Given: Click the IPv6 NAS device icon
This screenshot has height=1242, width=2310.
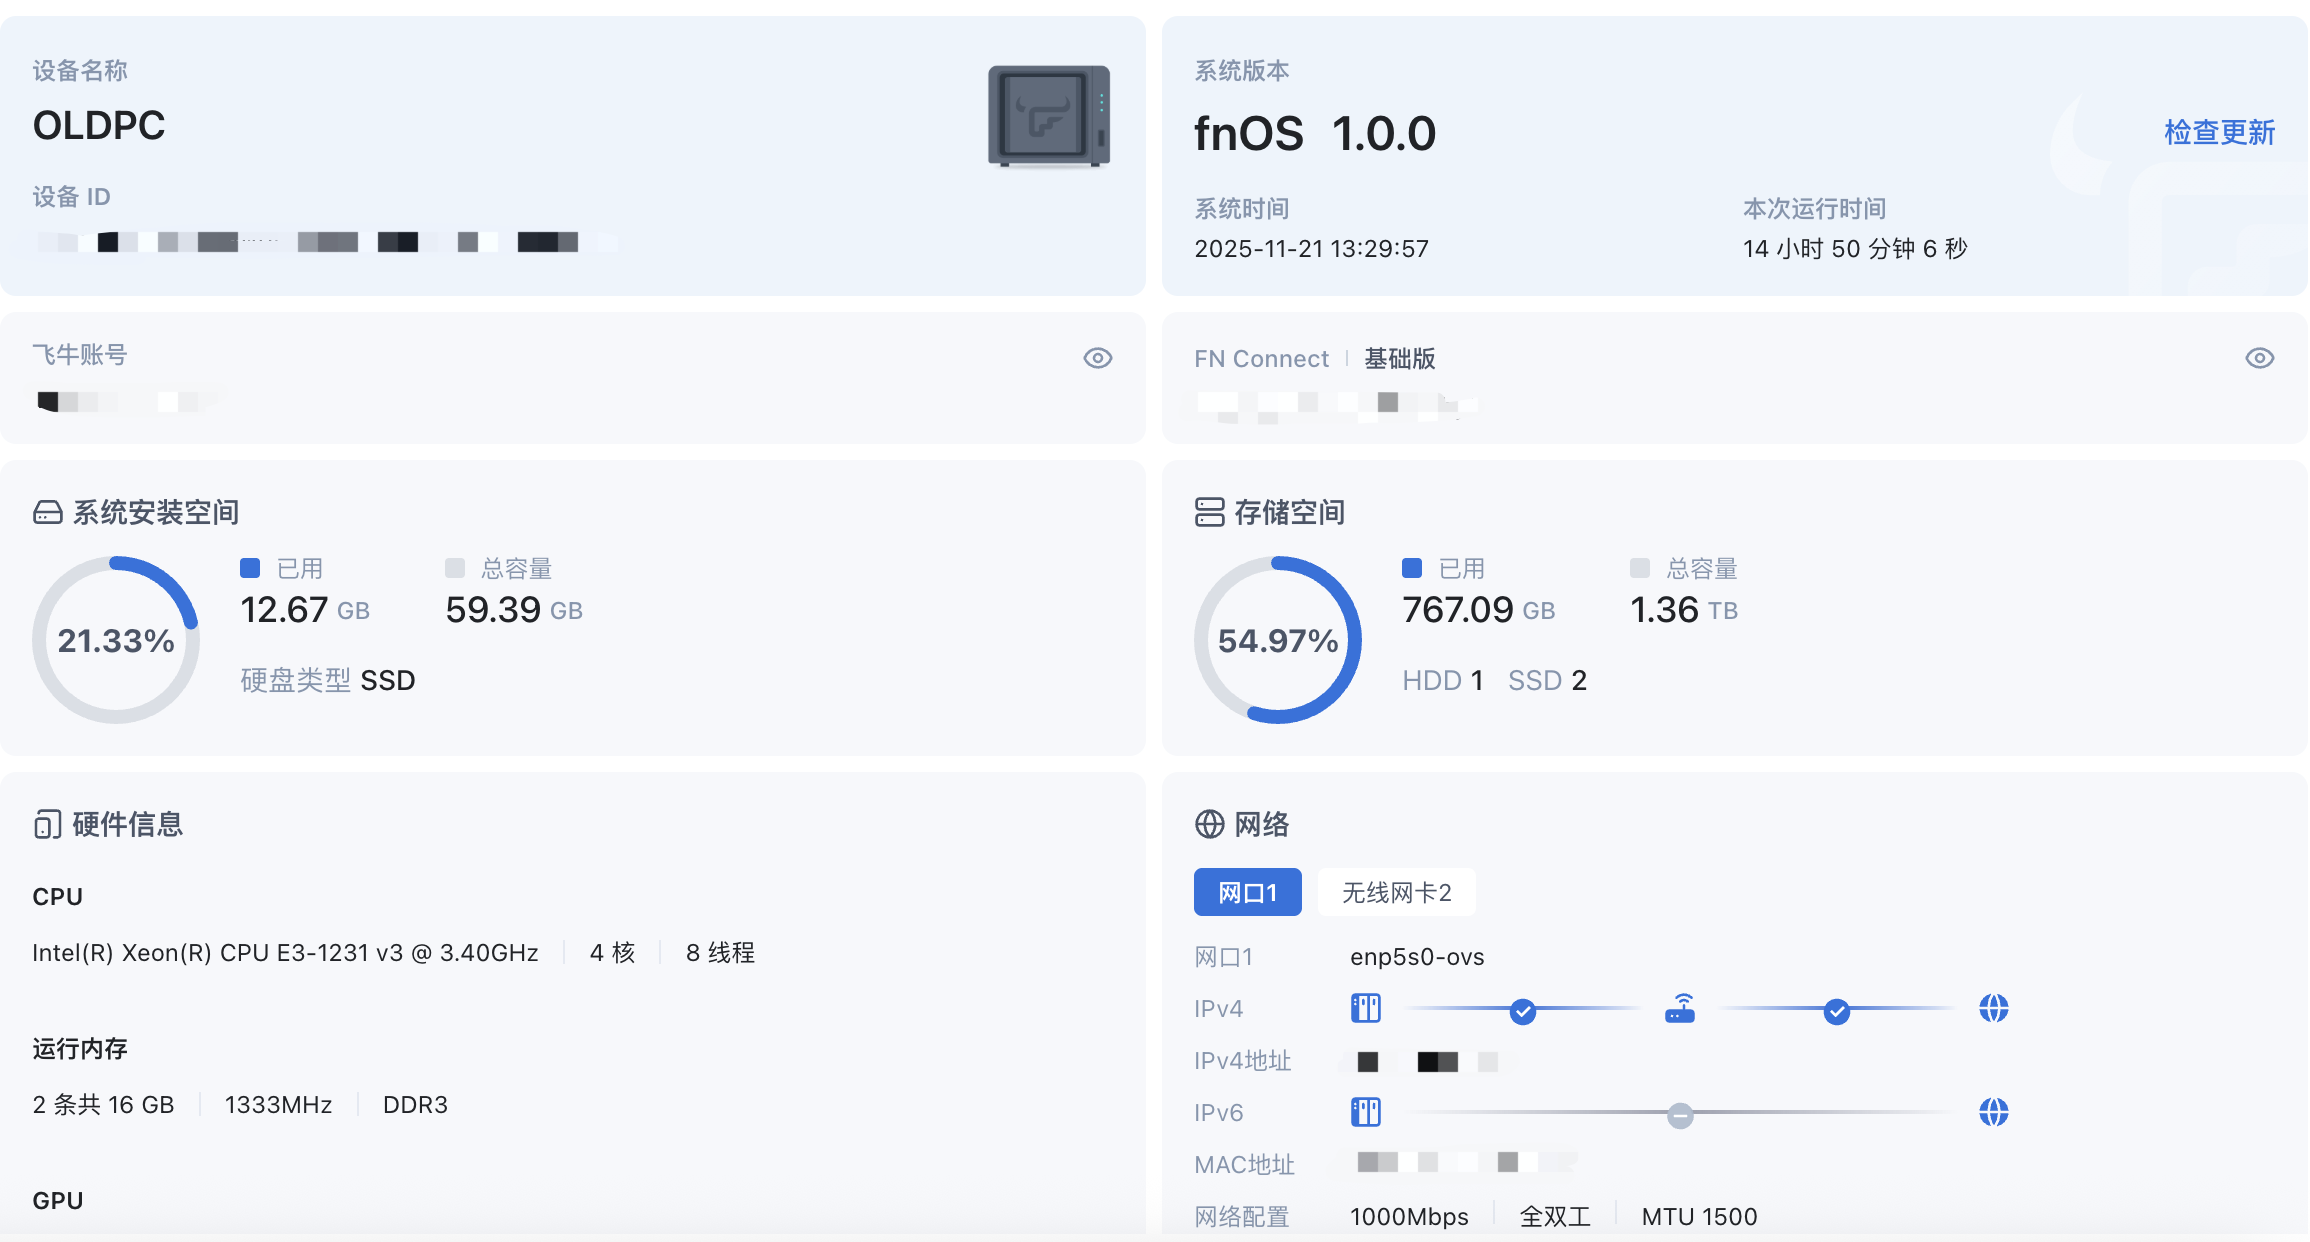Looking at the screenshot, I should 1365,1112.
